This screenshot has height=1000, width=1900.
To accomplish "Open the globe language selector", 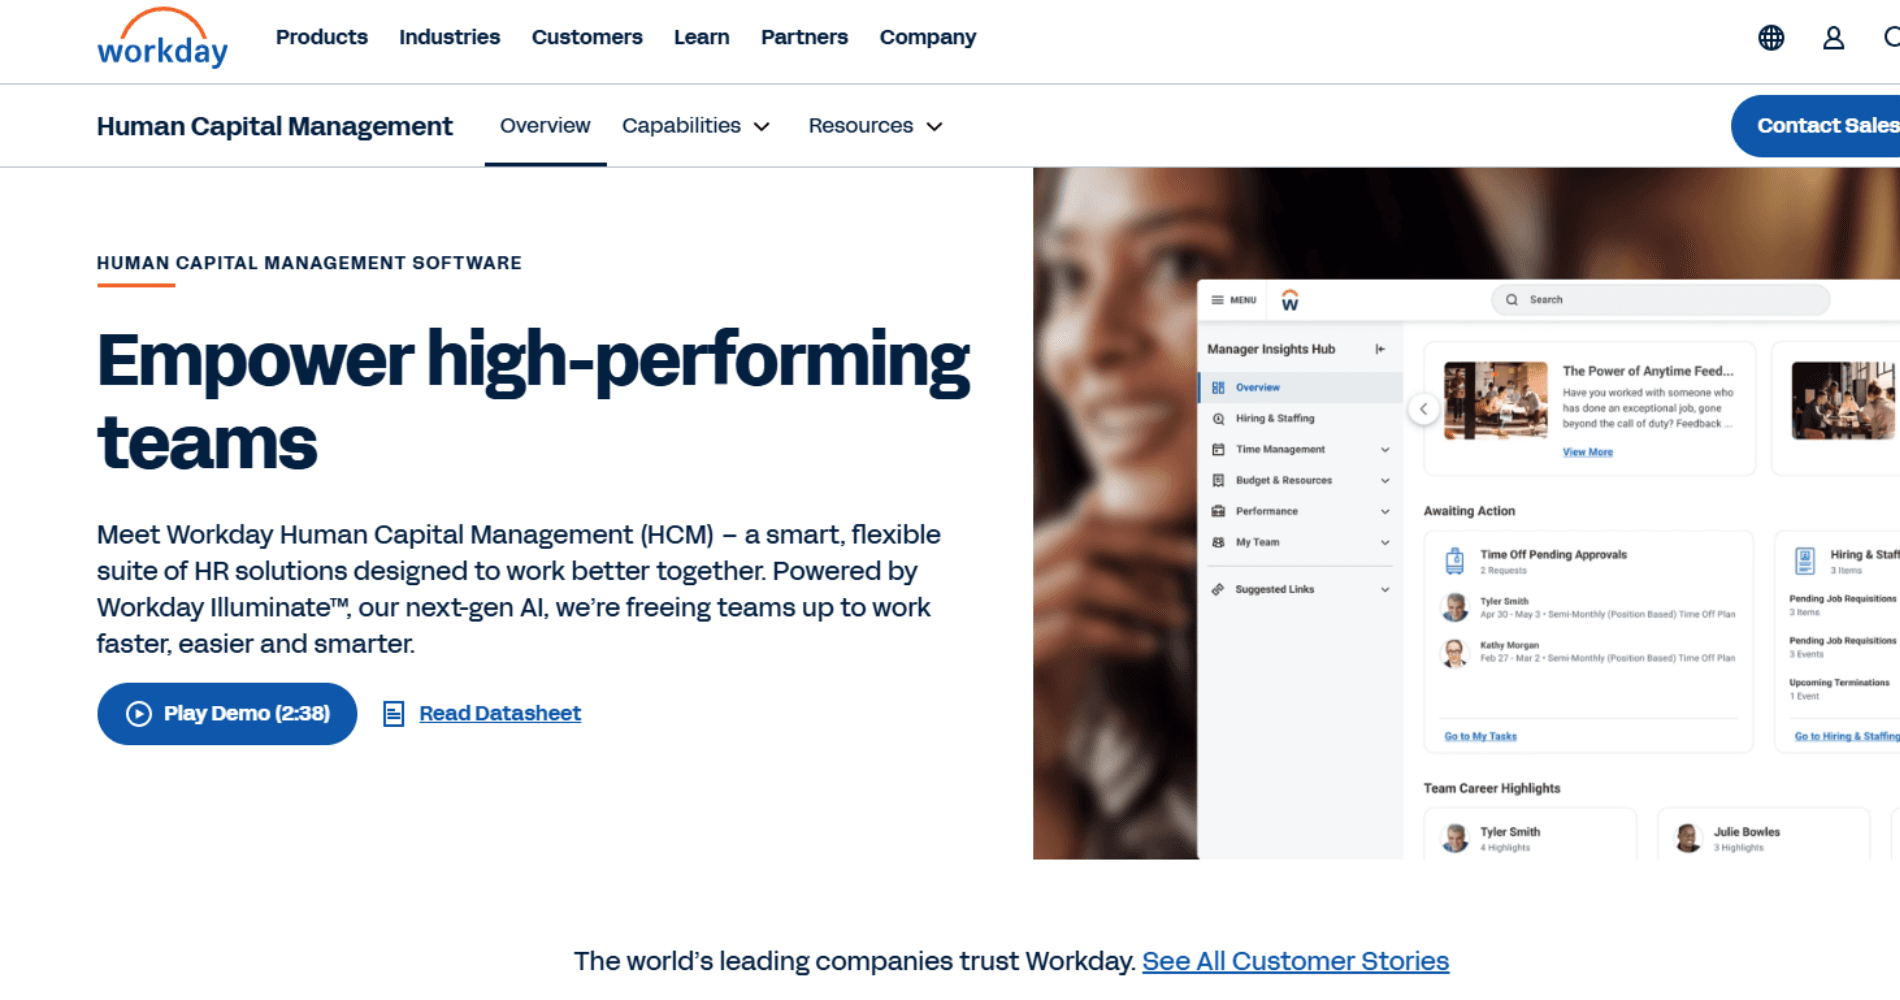I will [1771, 38].
